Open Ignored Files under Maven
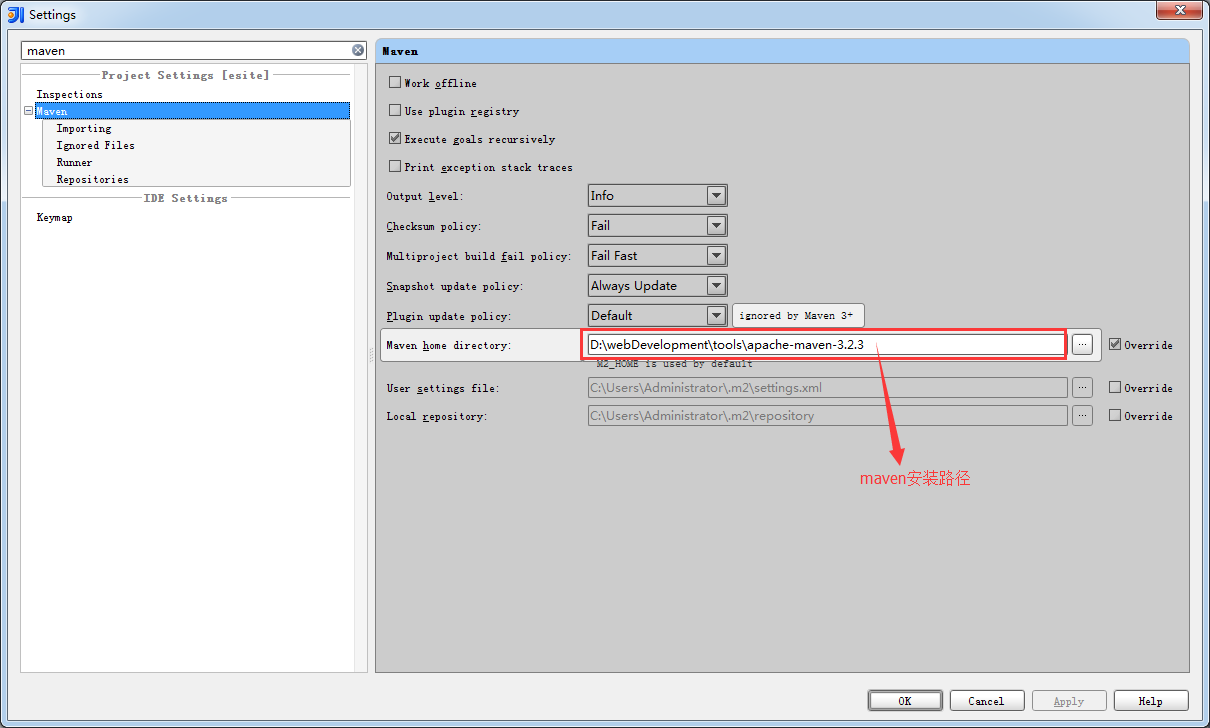1210x728 pixels. coord(95,145)
